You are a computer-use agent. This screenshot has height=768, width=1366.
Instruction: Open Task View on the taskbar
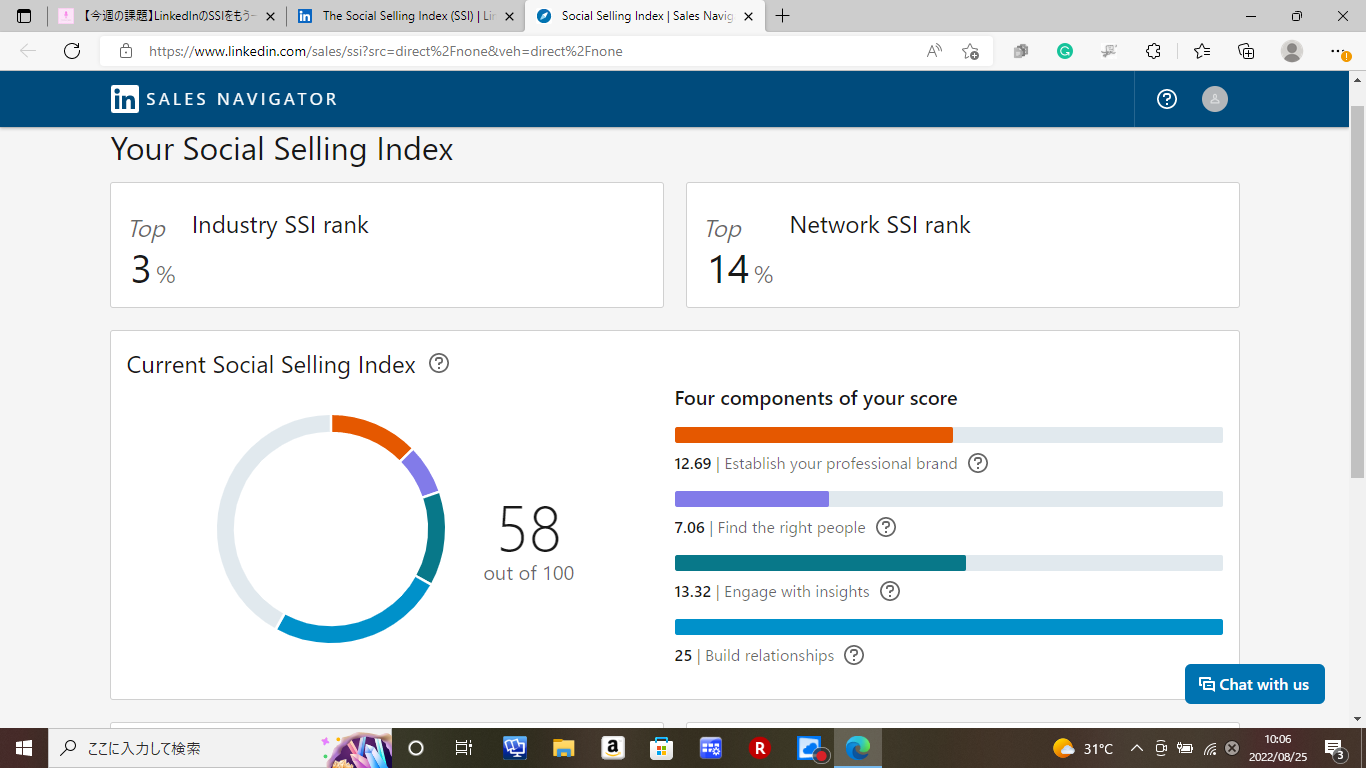[463, 748]
